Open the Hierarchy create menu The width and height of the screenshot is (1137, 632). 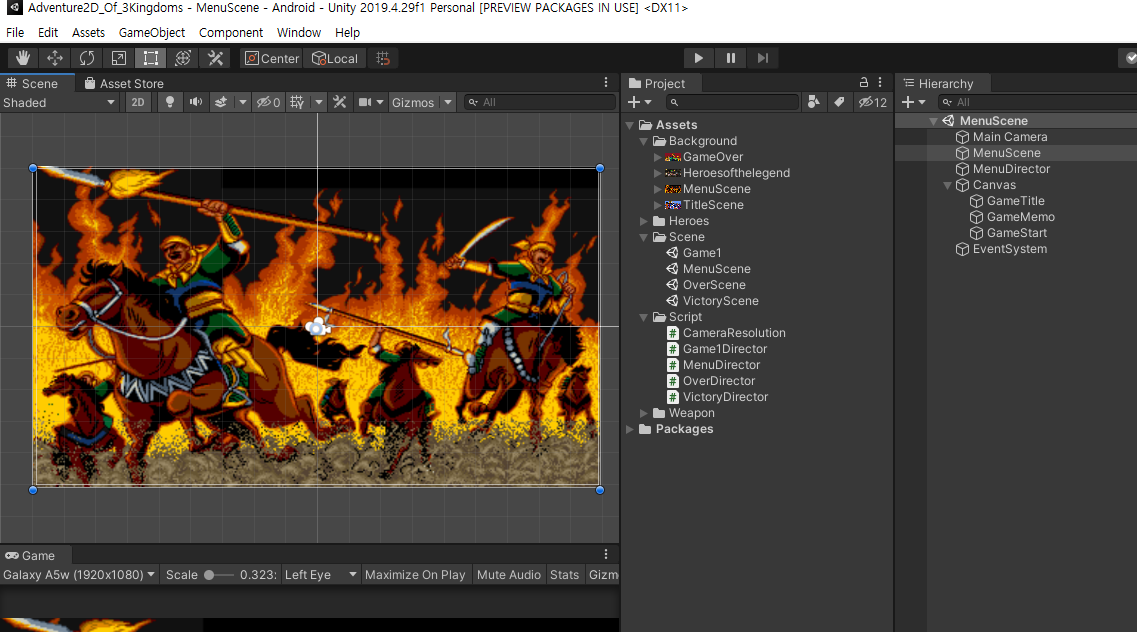click(914, 102)
